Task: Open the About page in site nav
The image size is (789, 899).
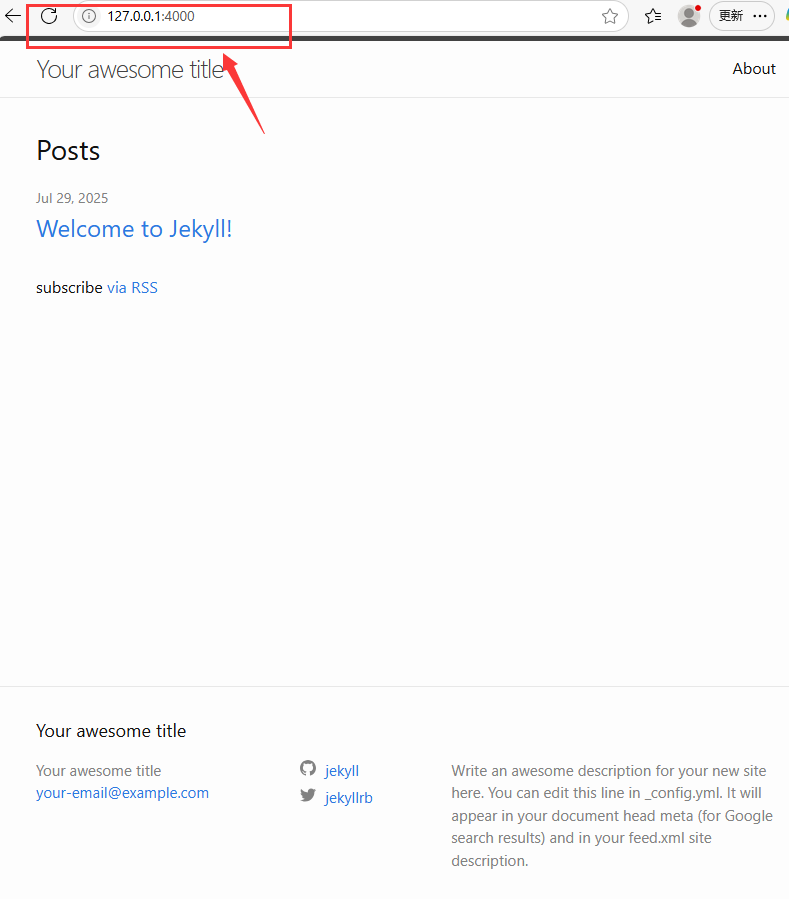Action: click(x=753, y=69)
